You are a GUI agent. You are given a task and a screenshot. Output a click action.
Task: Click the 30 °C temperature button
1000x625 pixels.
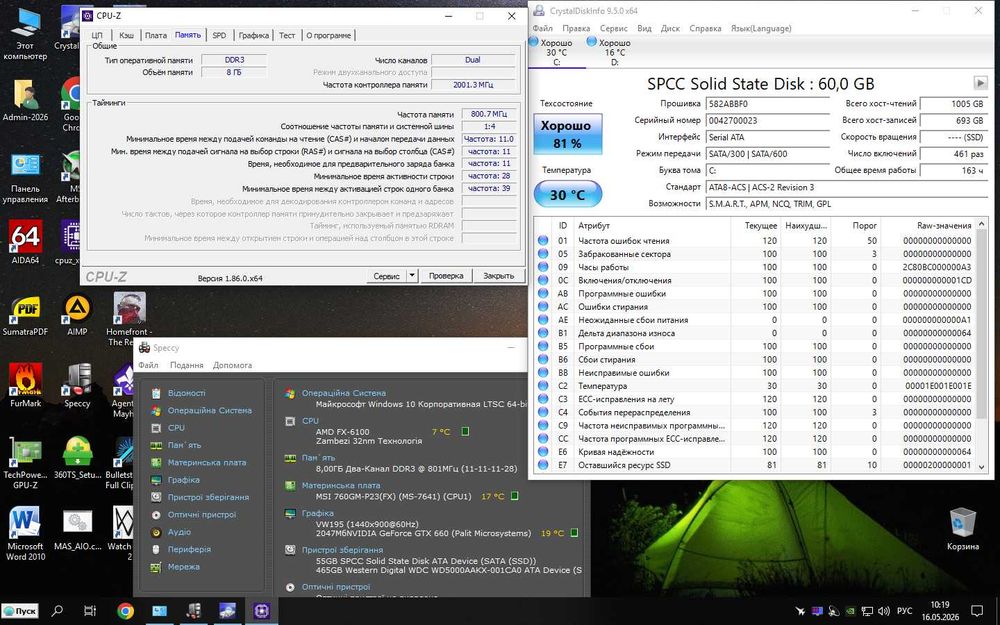click(567, 194)
